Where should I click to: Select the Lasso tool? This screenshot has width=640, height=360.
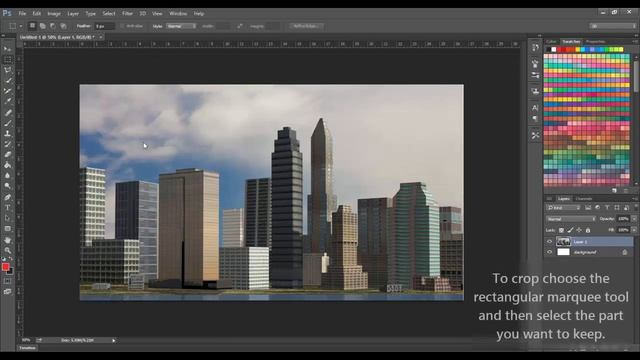(7, 70)
